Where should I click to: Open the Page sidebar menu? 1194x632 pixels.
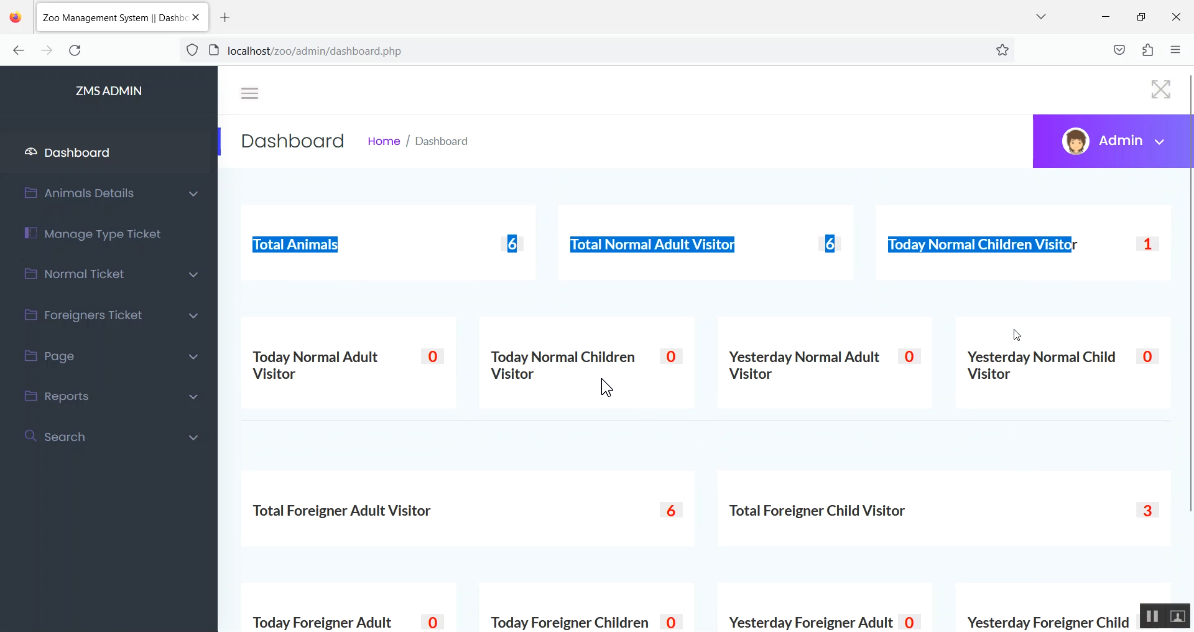pos(59,356)
